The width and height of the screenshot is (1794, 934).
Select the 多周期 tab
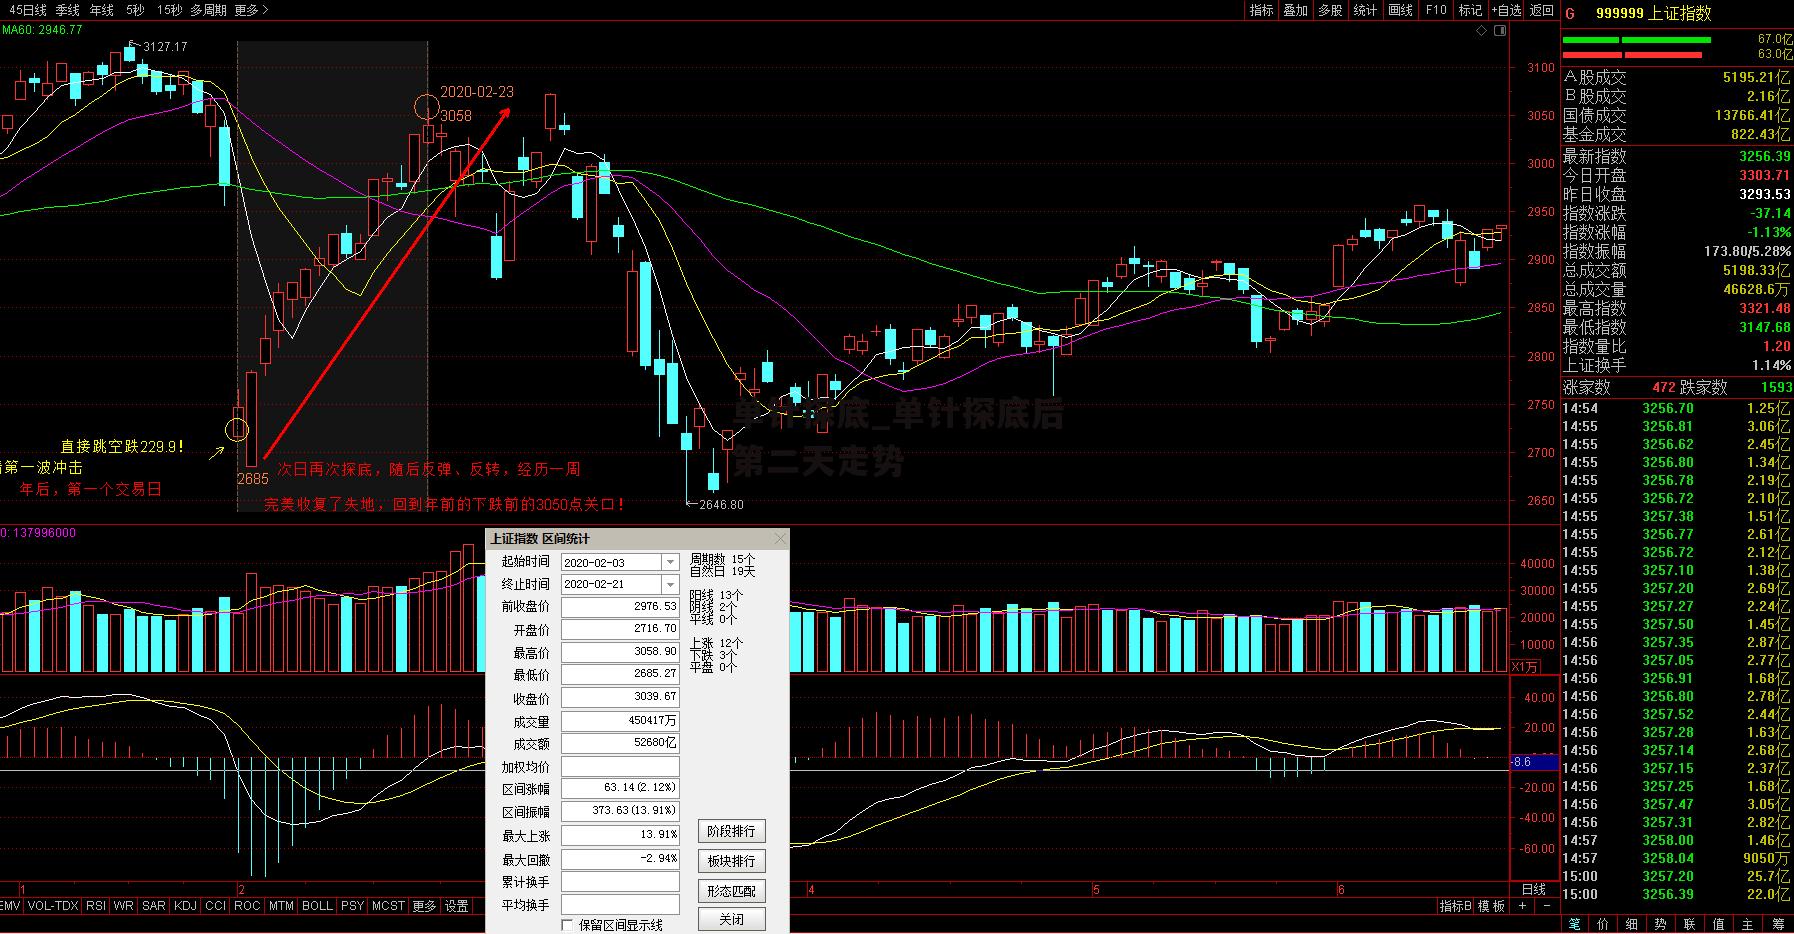[210, 10]
